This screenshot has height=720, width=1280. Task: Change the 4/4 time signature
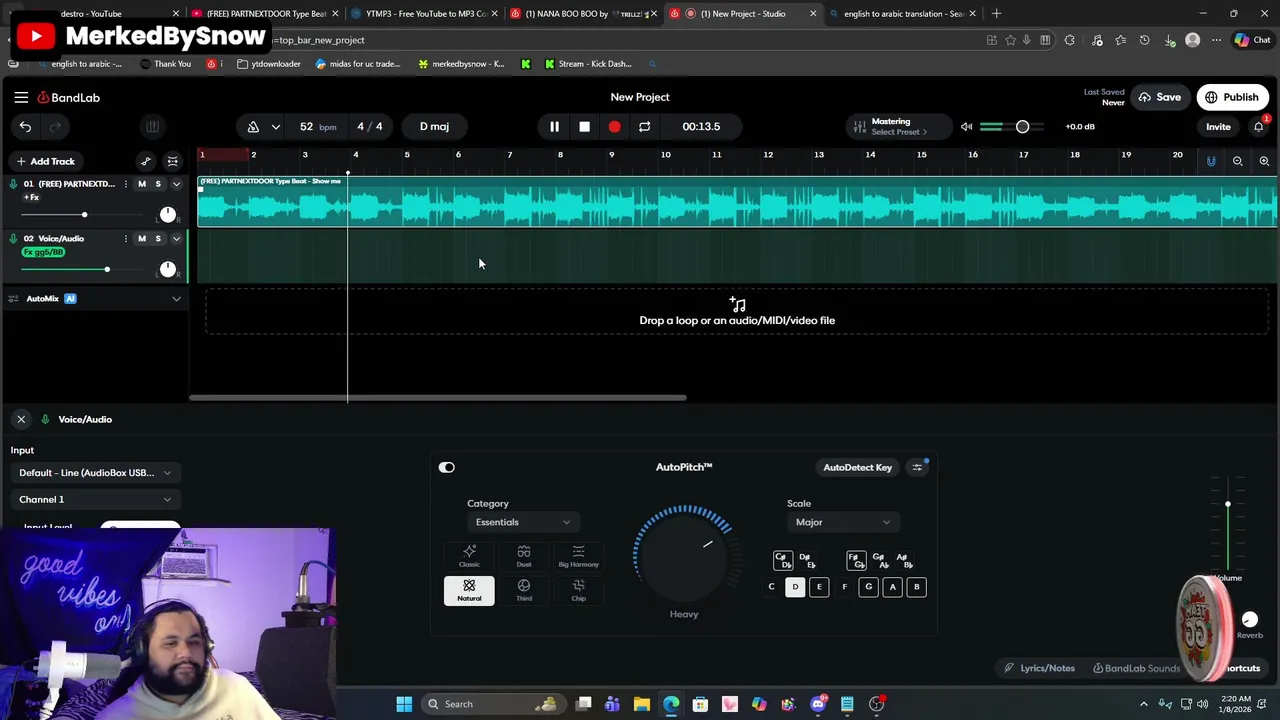click(x=370, y=127)
